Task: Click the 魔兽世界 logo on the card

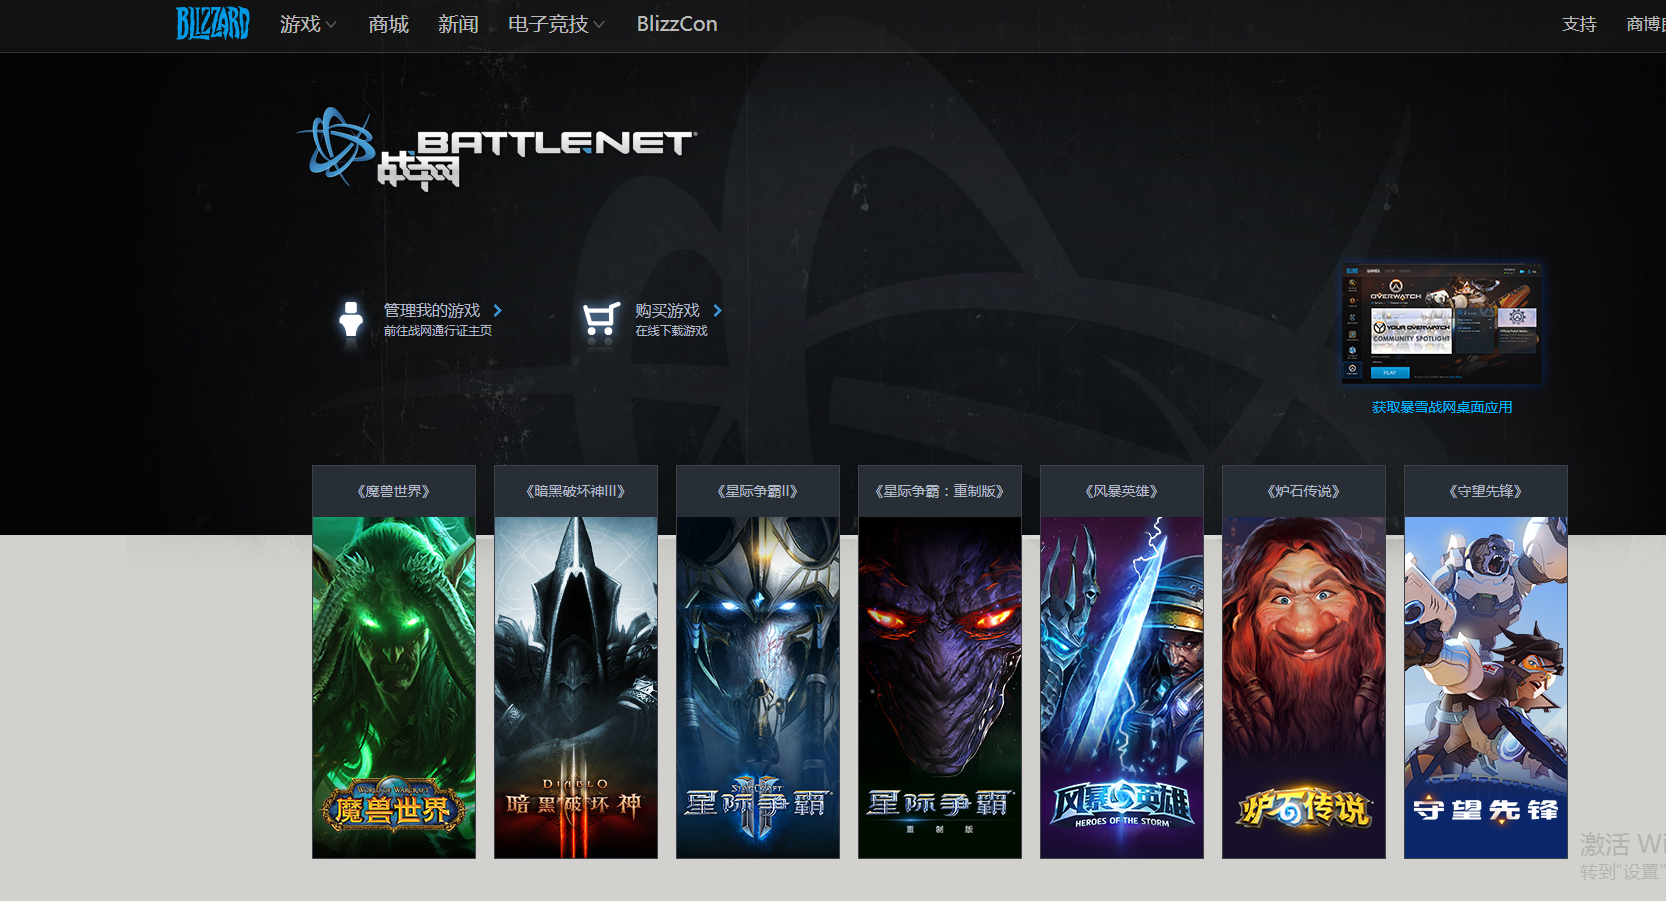Action: (x=394, y=806)
